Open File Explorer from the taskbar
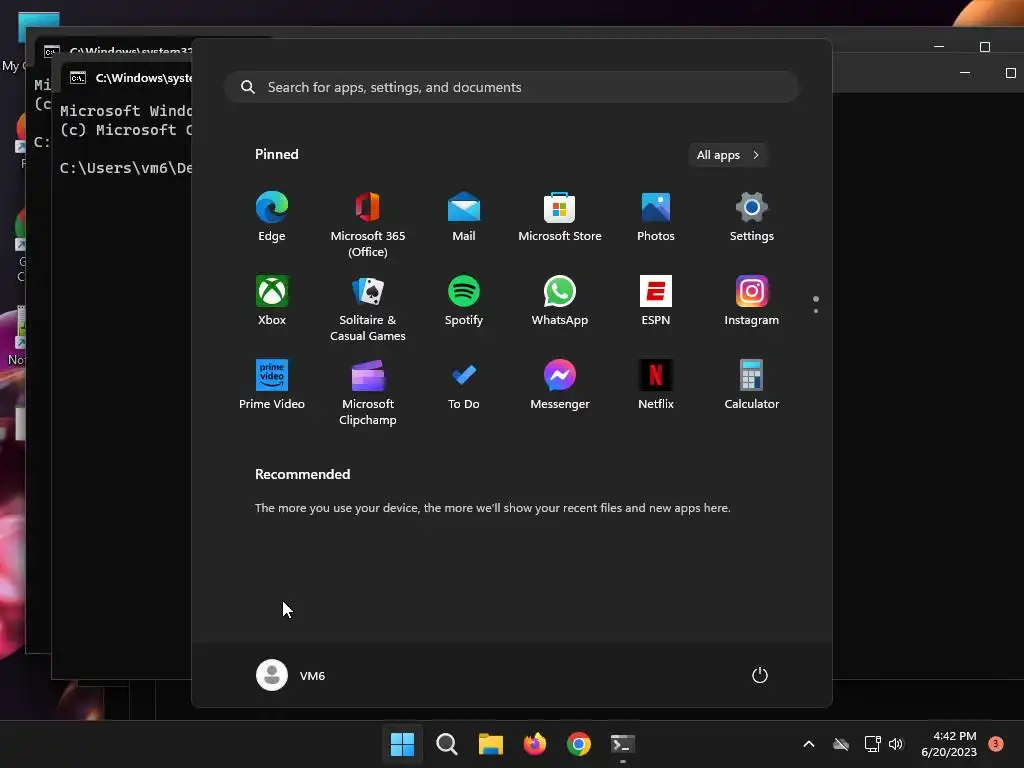Screen dimensions: 1024x768 click(490, 744)
